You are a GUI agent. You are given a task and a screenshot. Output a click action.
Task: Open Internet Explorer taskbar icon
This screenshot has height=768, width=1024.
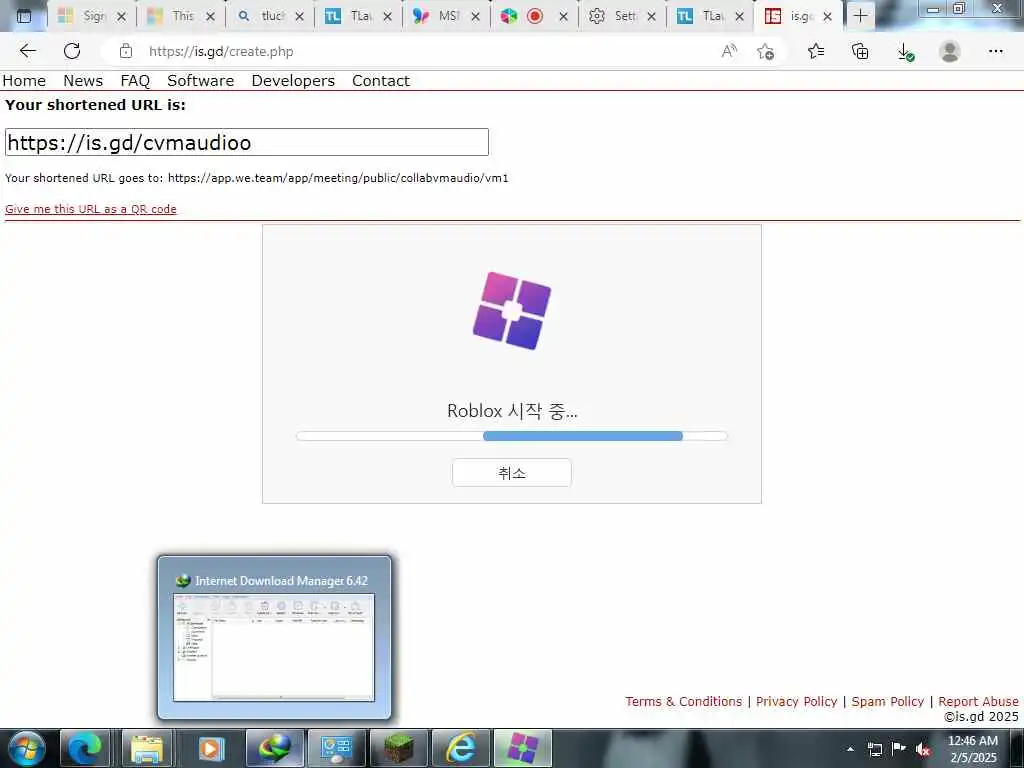pyautogui.click(x=460, y=748)
